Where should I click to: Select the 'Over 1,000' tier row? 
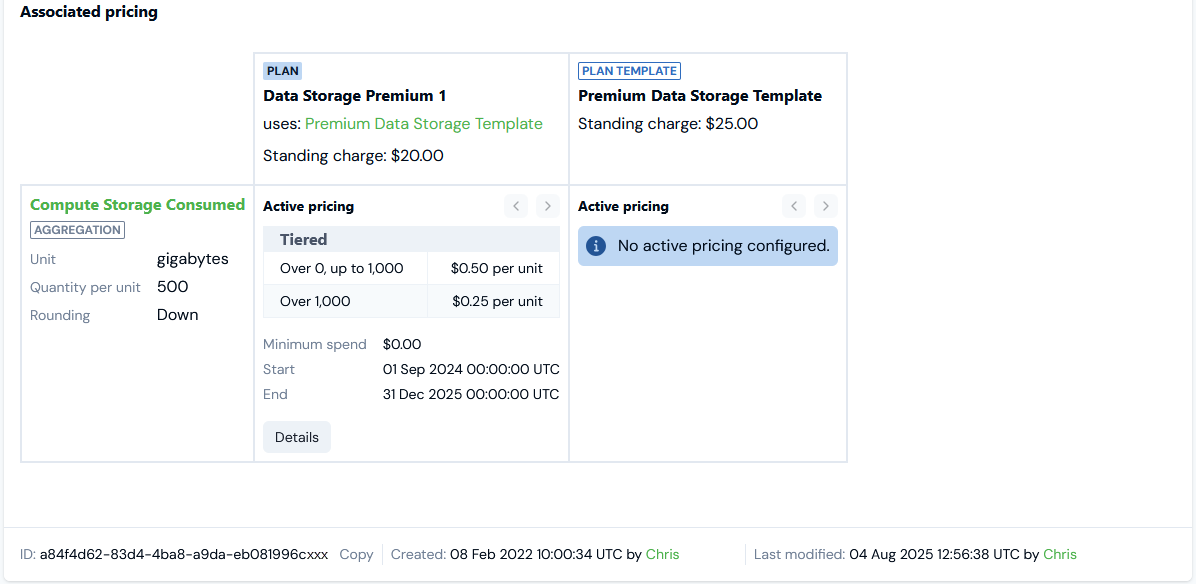click(x=315, y=301)
